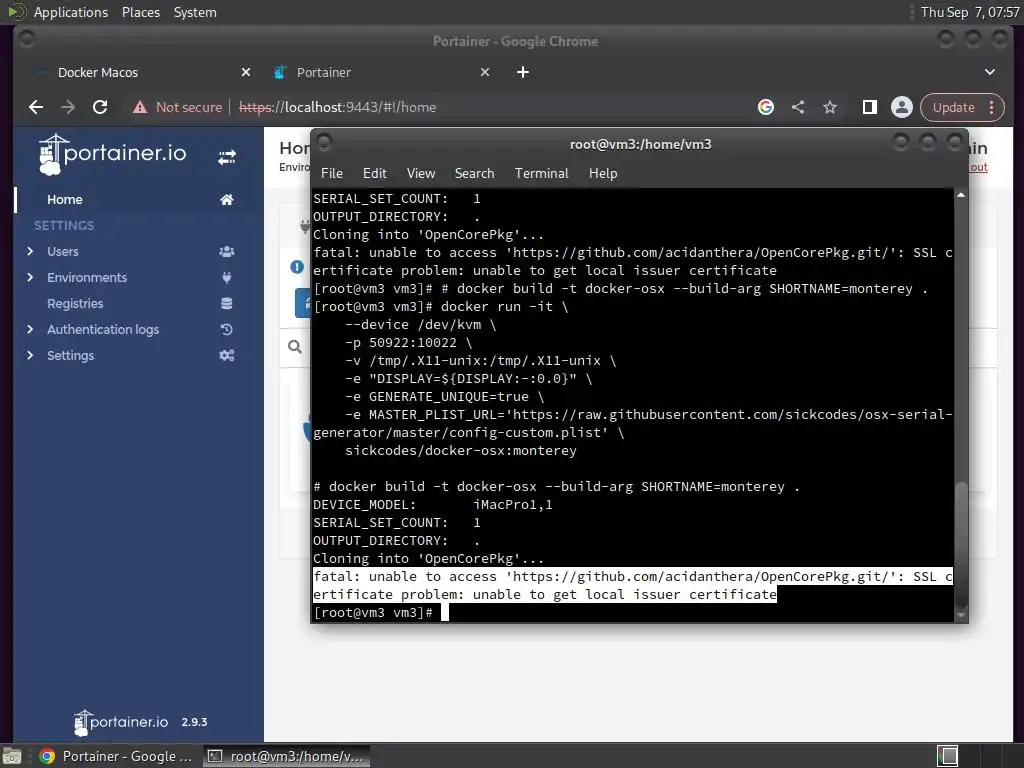Screen dimensions: 1024x768
Task: Expand the Users sidebar section chevron
Action: tap(30, 251)
